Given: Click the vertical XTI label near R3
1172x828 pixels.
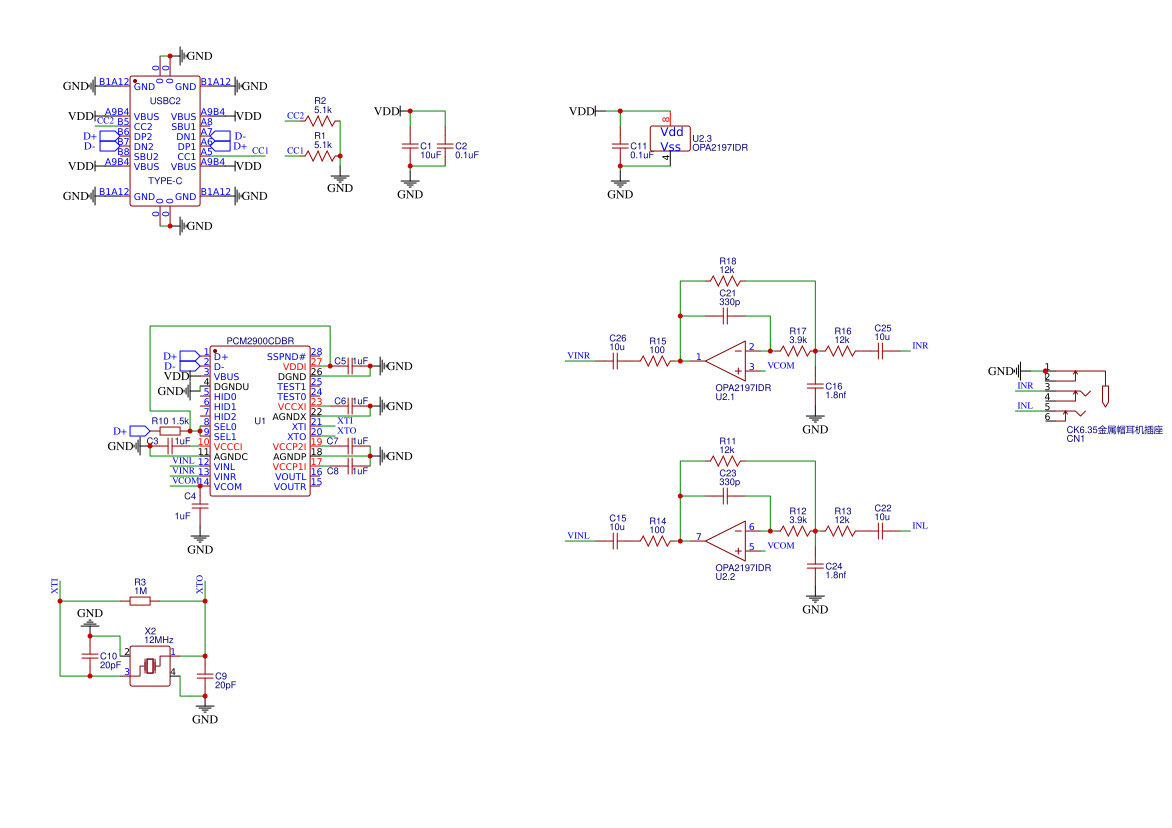Looking at the screenshot, I should click(55, 586).
